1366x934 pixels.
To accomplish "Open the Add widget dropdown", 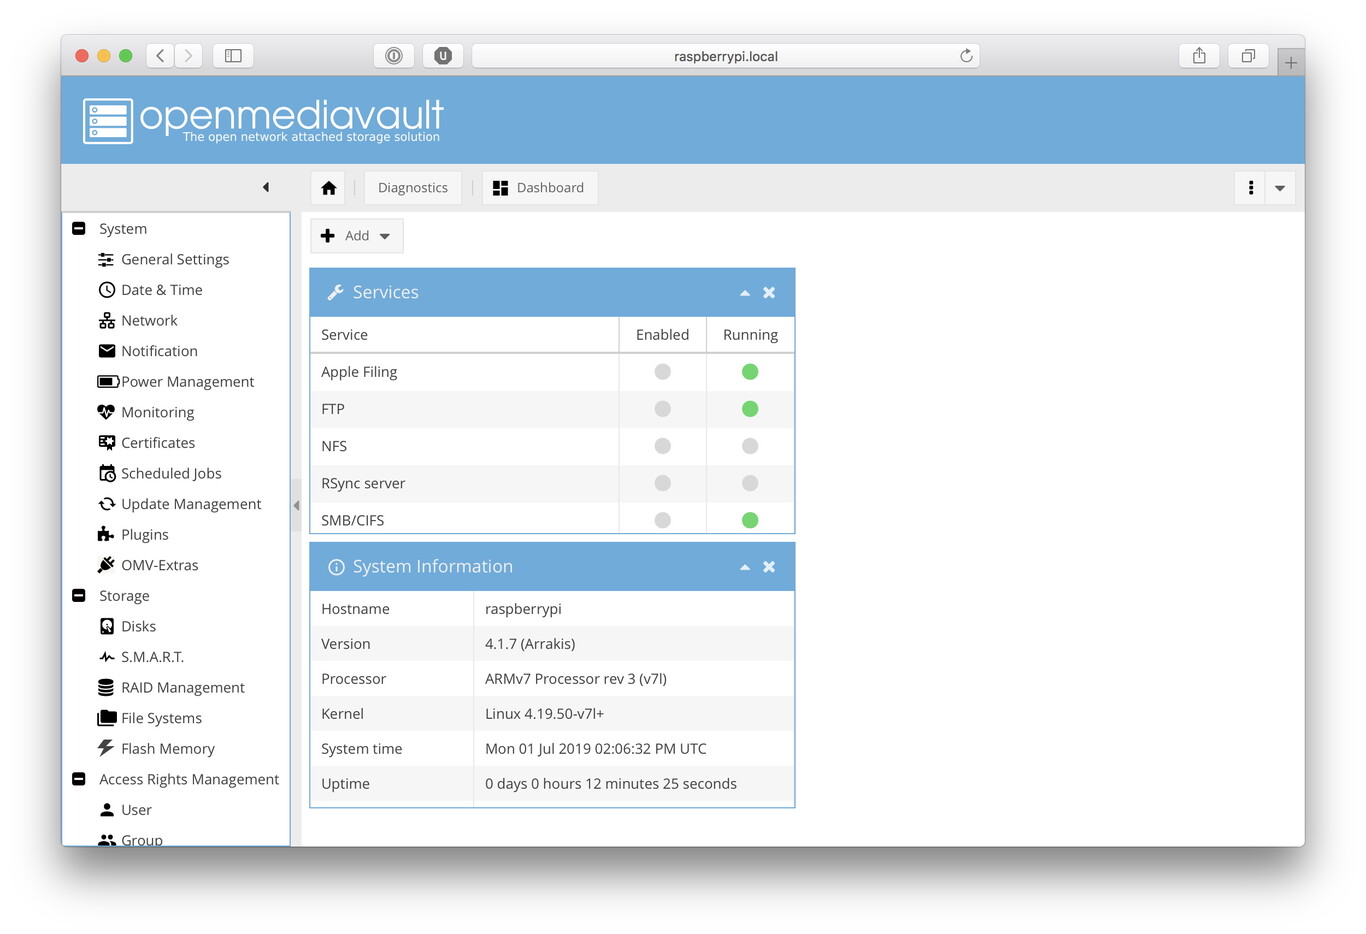I will coord(357,236).
